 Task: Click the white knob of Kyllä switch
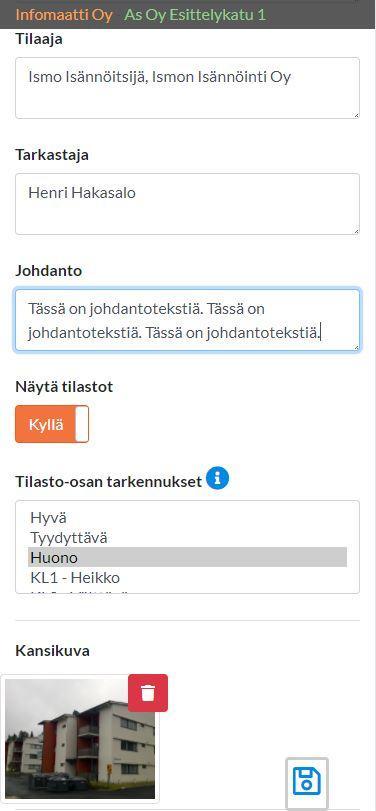(82, 424)
